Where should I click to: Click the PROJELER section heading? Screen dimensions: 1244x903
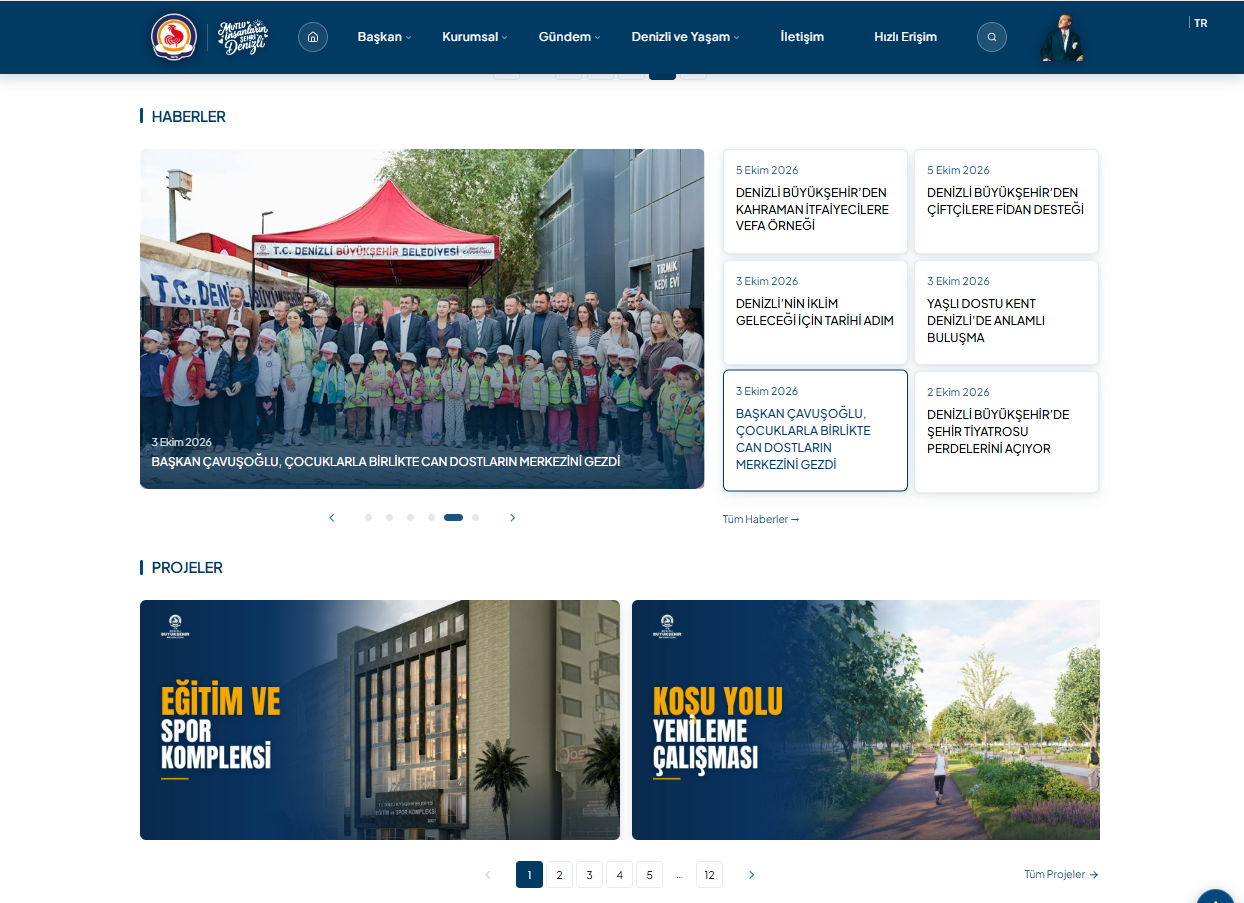(187, 567)
